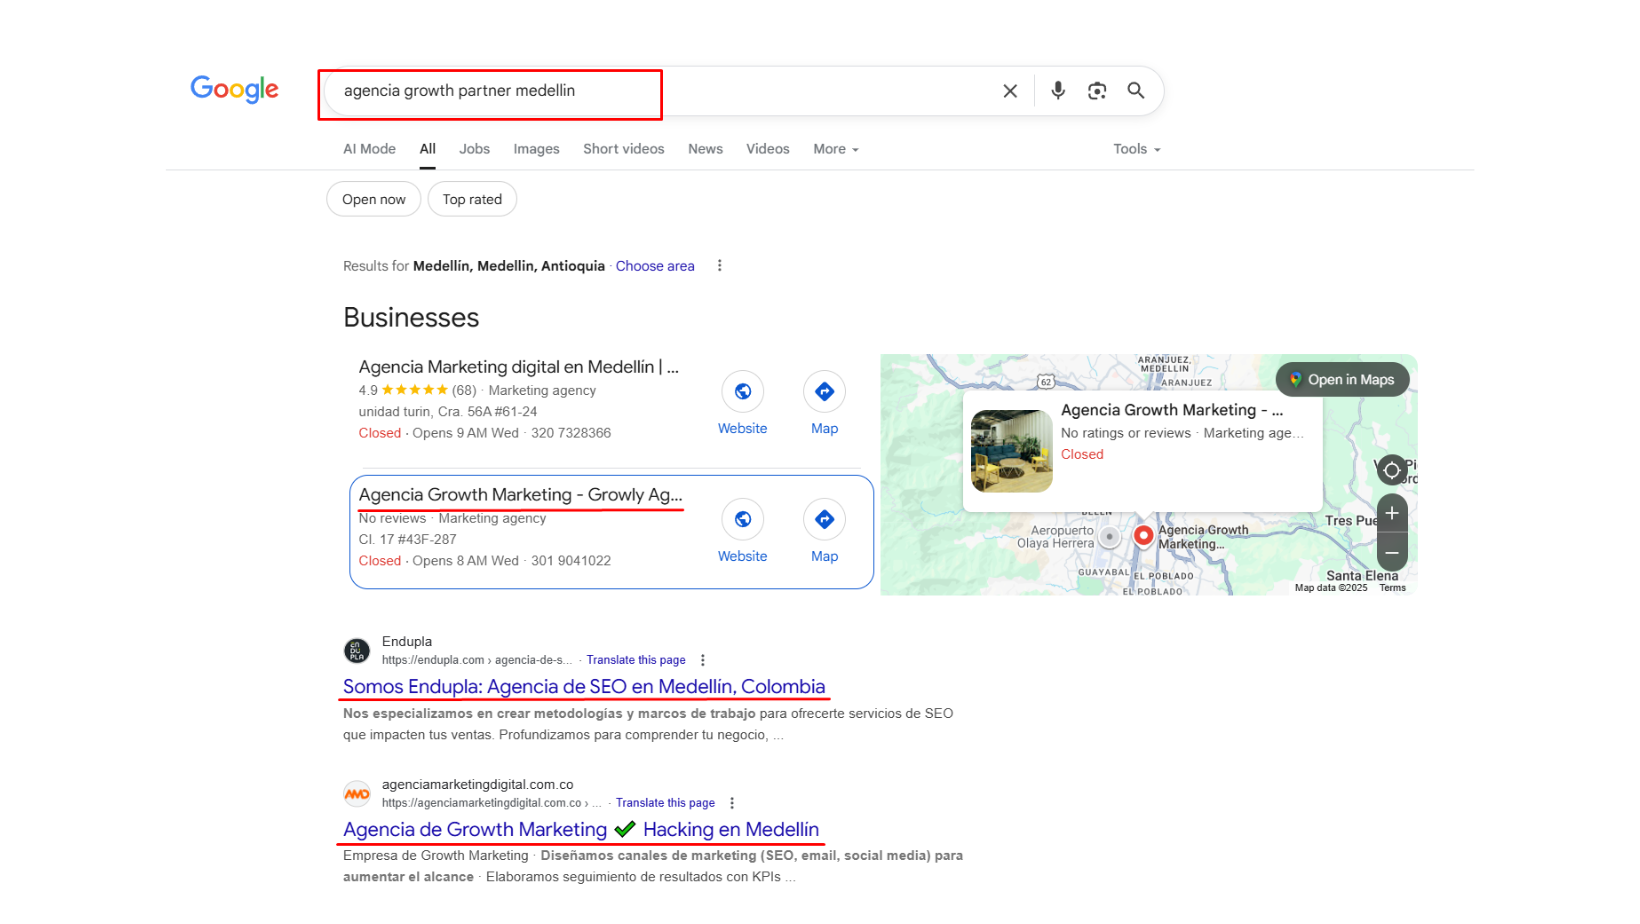Click Translate this page for agenciamarketingdigital
The image size is (1640, 924).
pos(665,803)
